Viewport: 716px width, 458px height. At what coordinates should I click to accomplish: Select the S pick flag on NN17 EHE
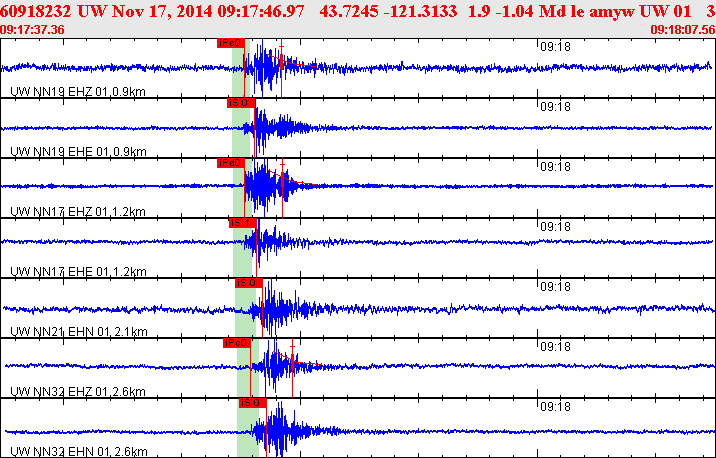(x=242, y=222)
